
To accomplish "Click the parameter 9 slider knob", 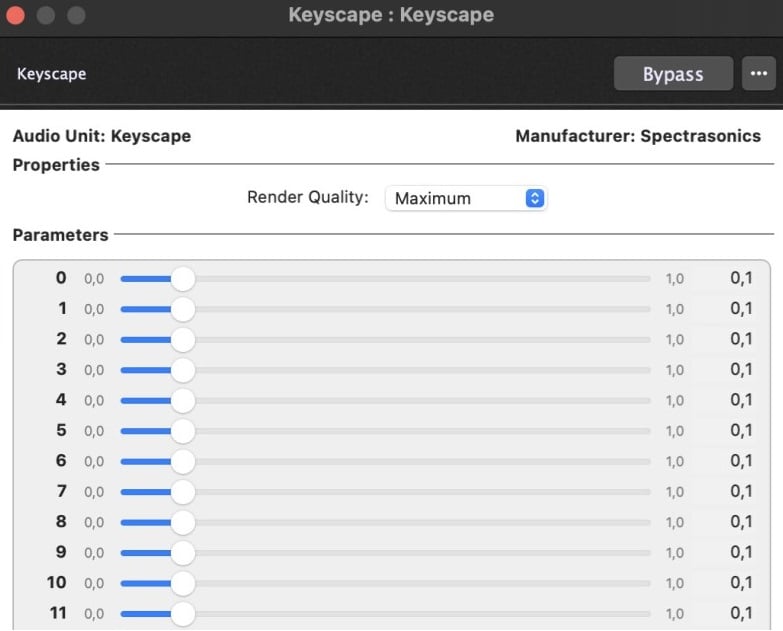I will coord(183,553).
